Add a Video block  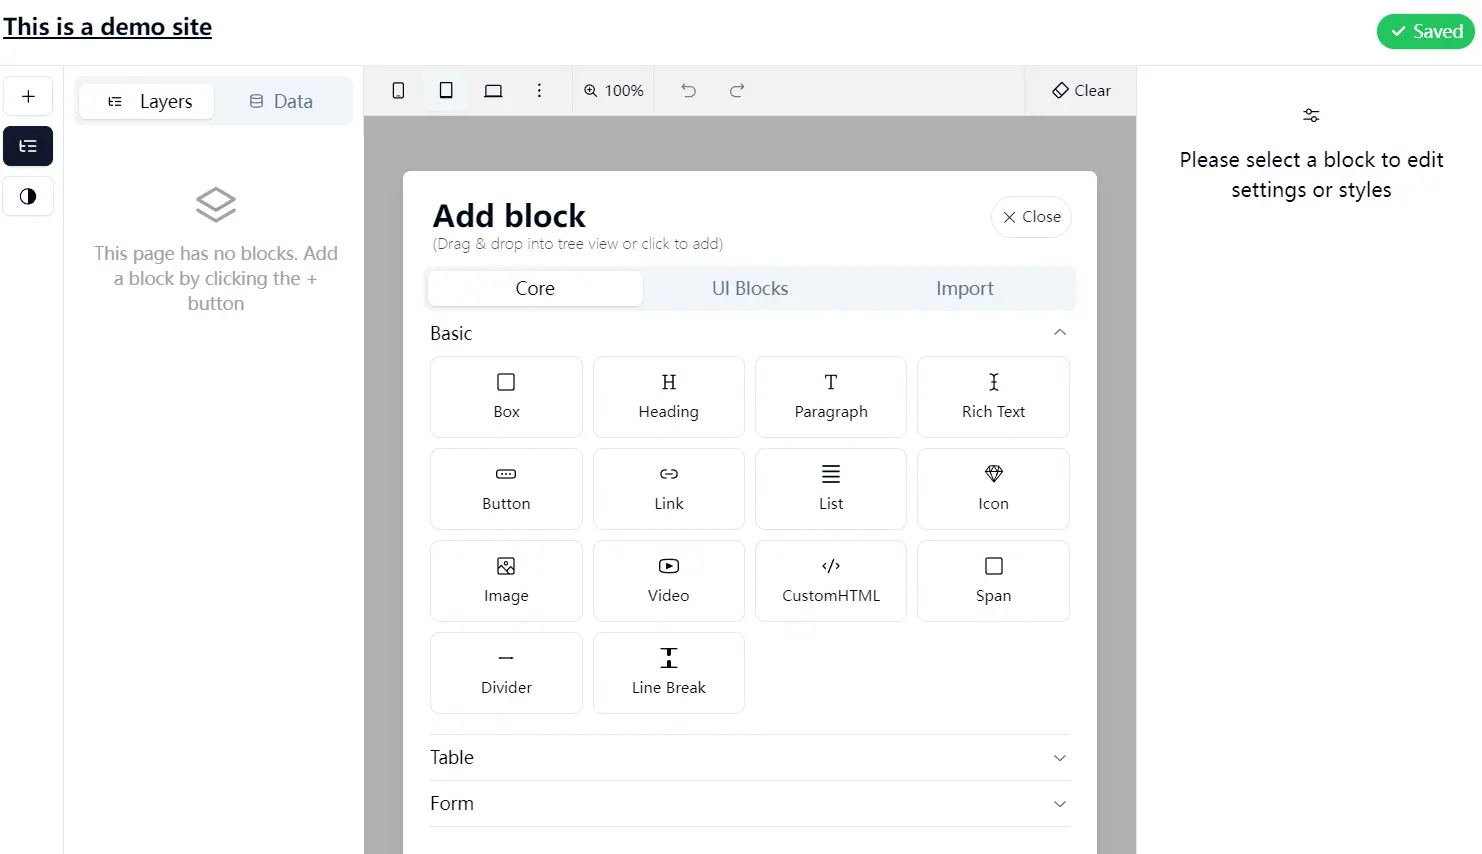669,581
